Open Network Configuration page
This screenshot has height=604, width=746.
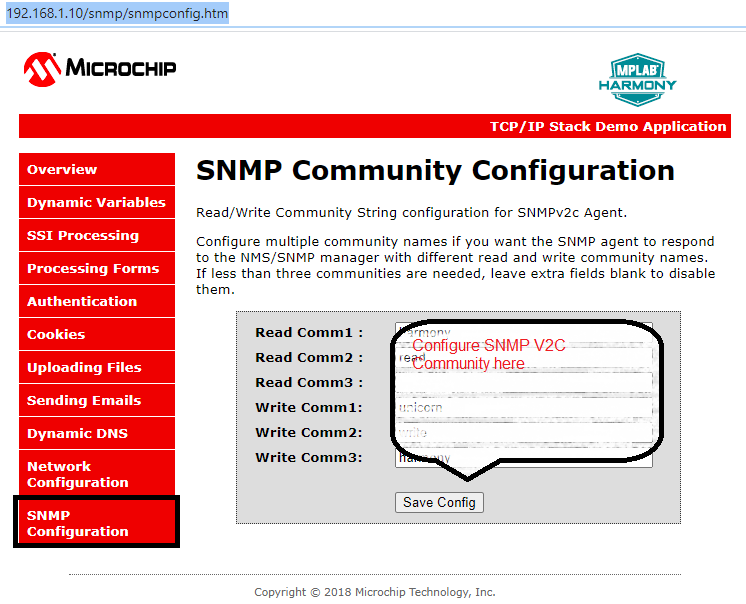[97, 474]
